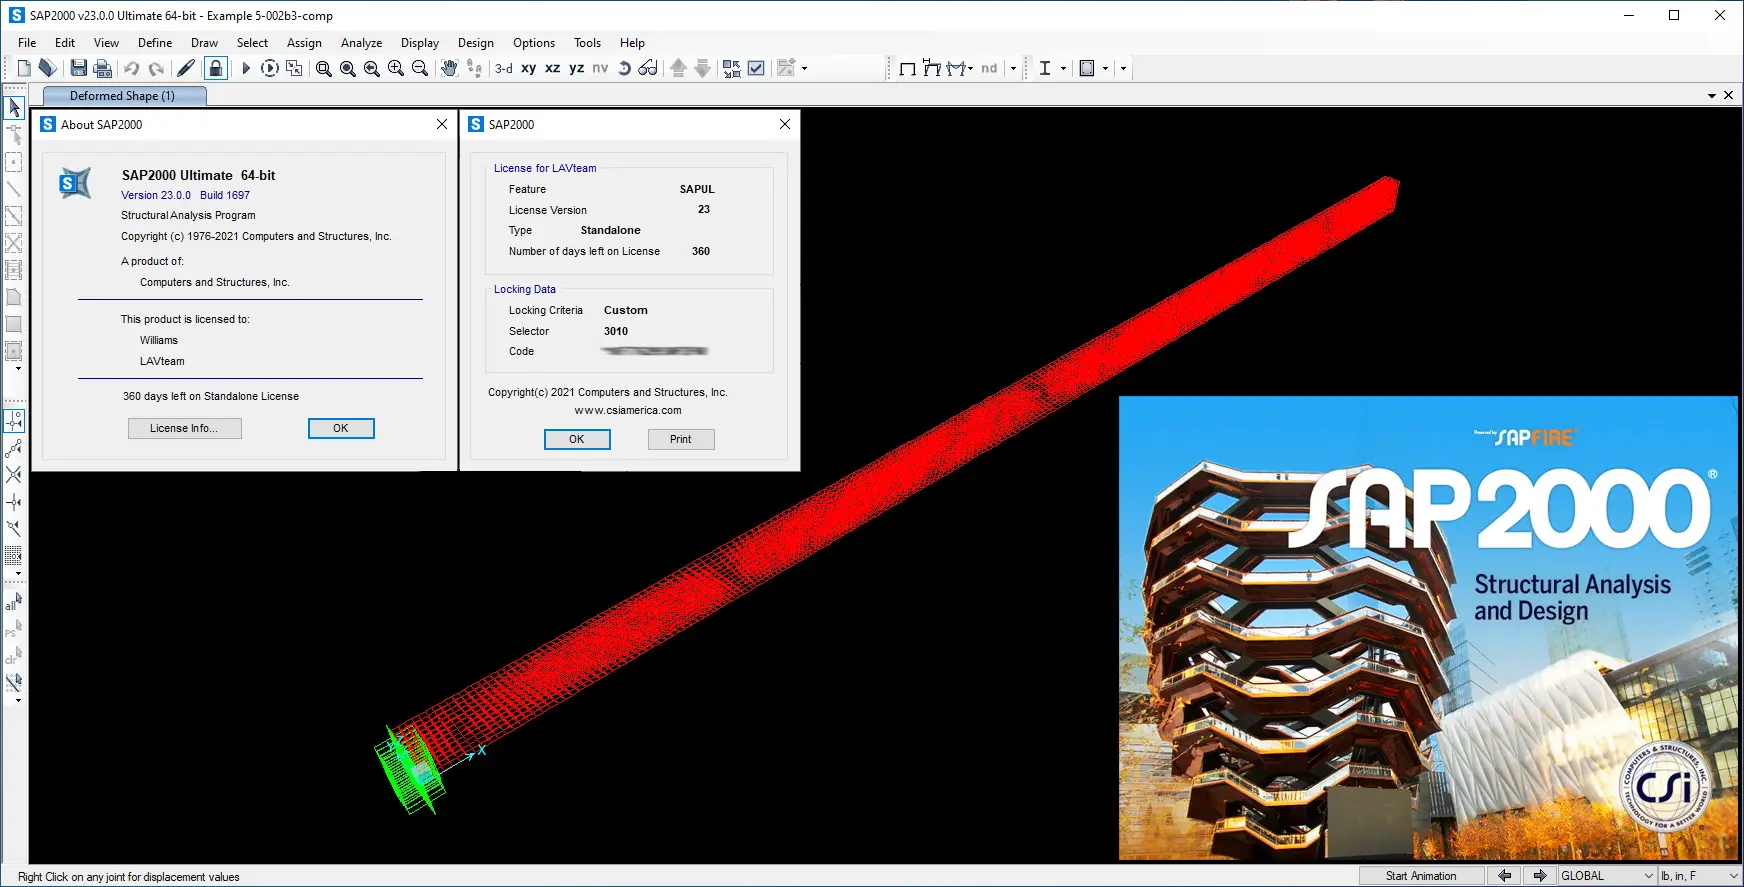Open the Design menu
Viewport: 1744px width, 887px height.
(x=476, y=43)
